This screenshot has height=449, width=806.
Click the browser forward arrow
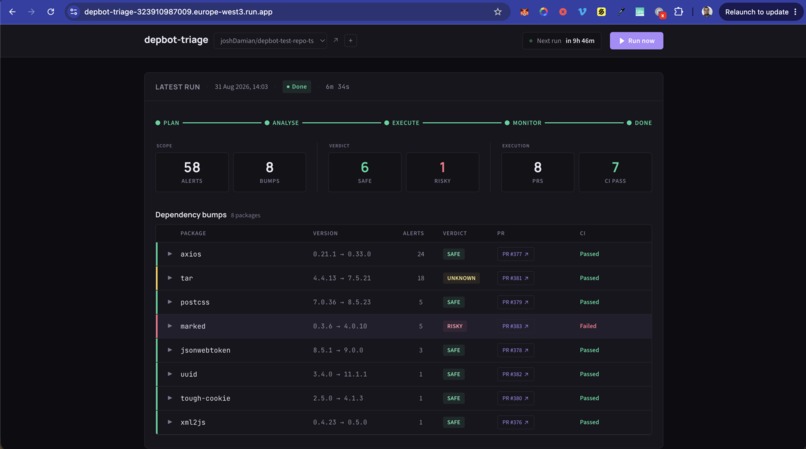tap(31, 12)
